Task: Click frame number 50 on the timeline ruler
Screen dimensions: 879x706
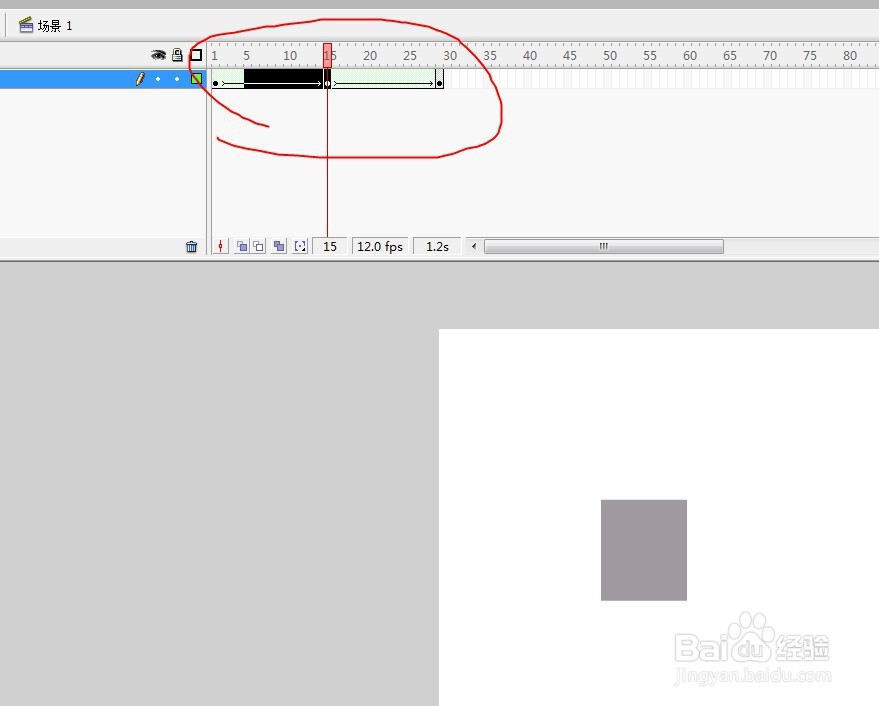Action: point(610,56)
